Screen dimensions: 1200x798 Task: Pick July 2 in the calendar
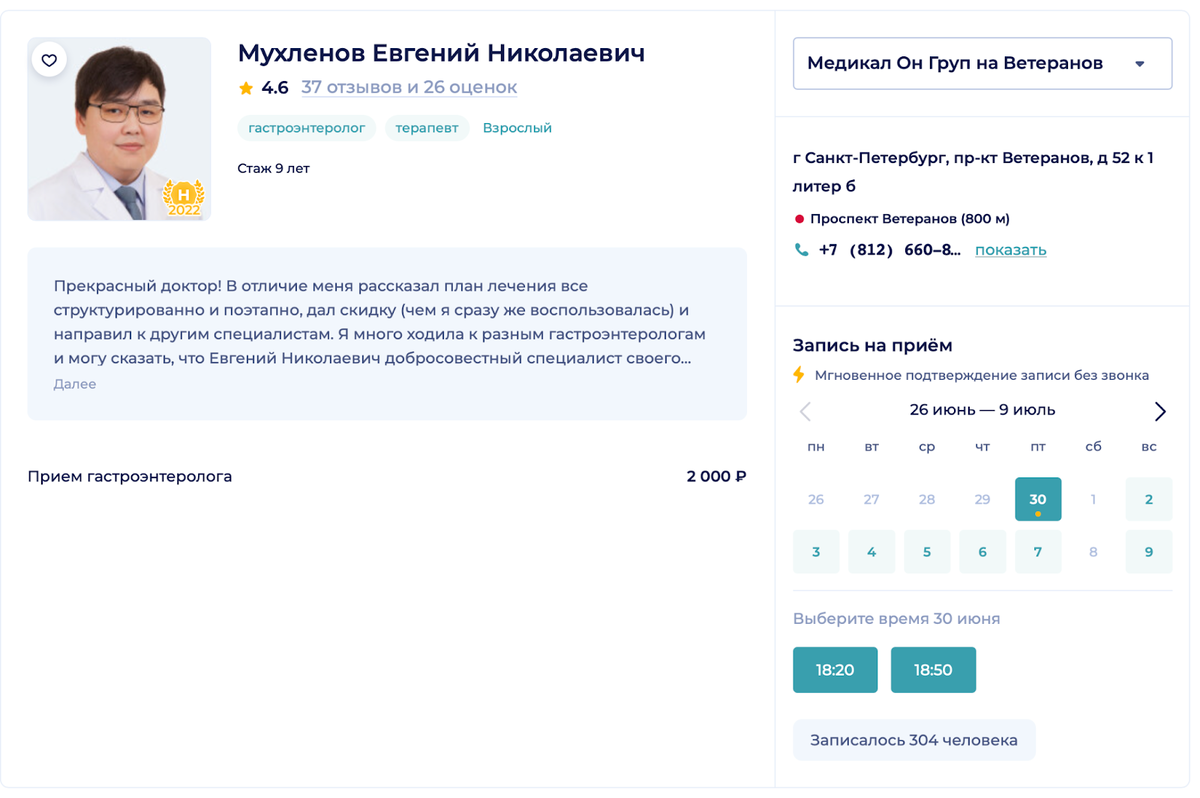coord(1148,499)
